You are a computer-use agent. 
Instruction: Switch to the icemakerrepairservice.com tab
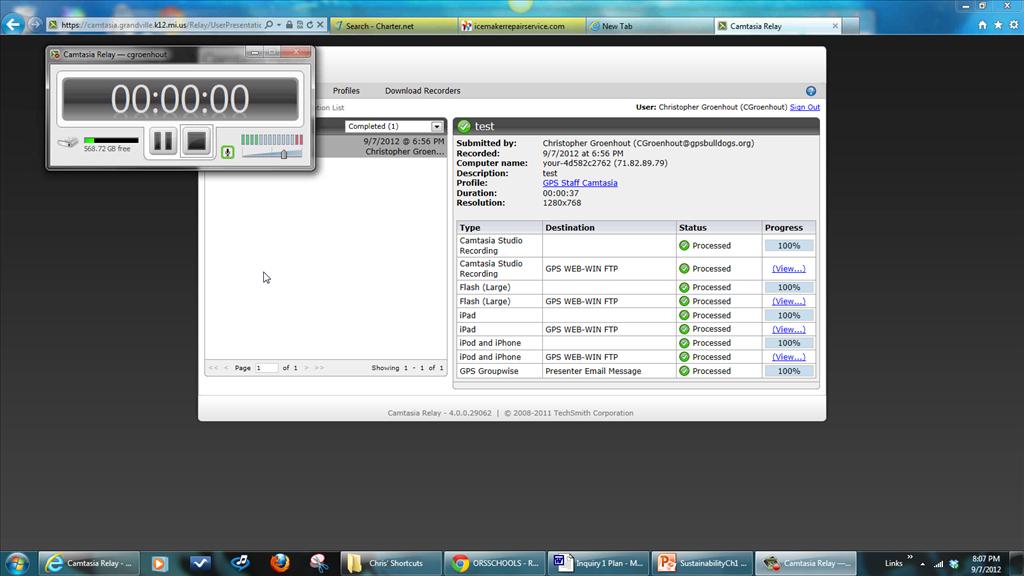point(522,26)
